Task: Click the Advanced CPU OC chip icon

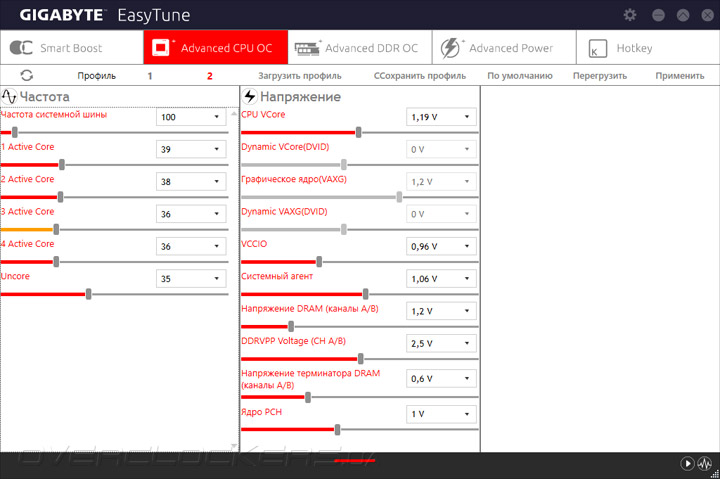Action: pos(161,47)
